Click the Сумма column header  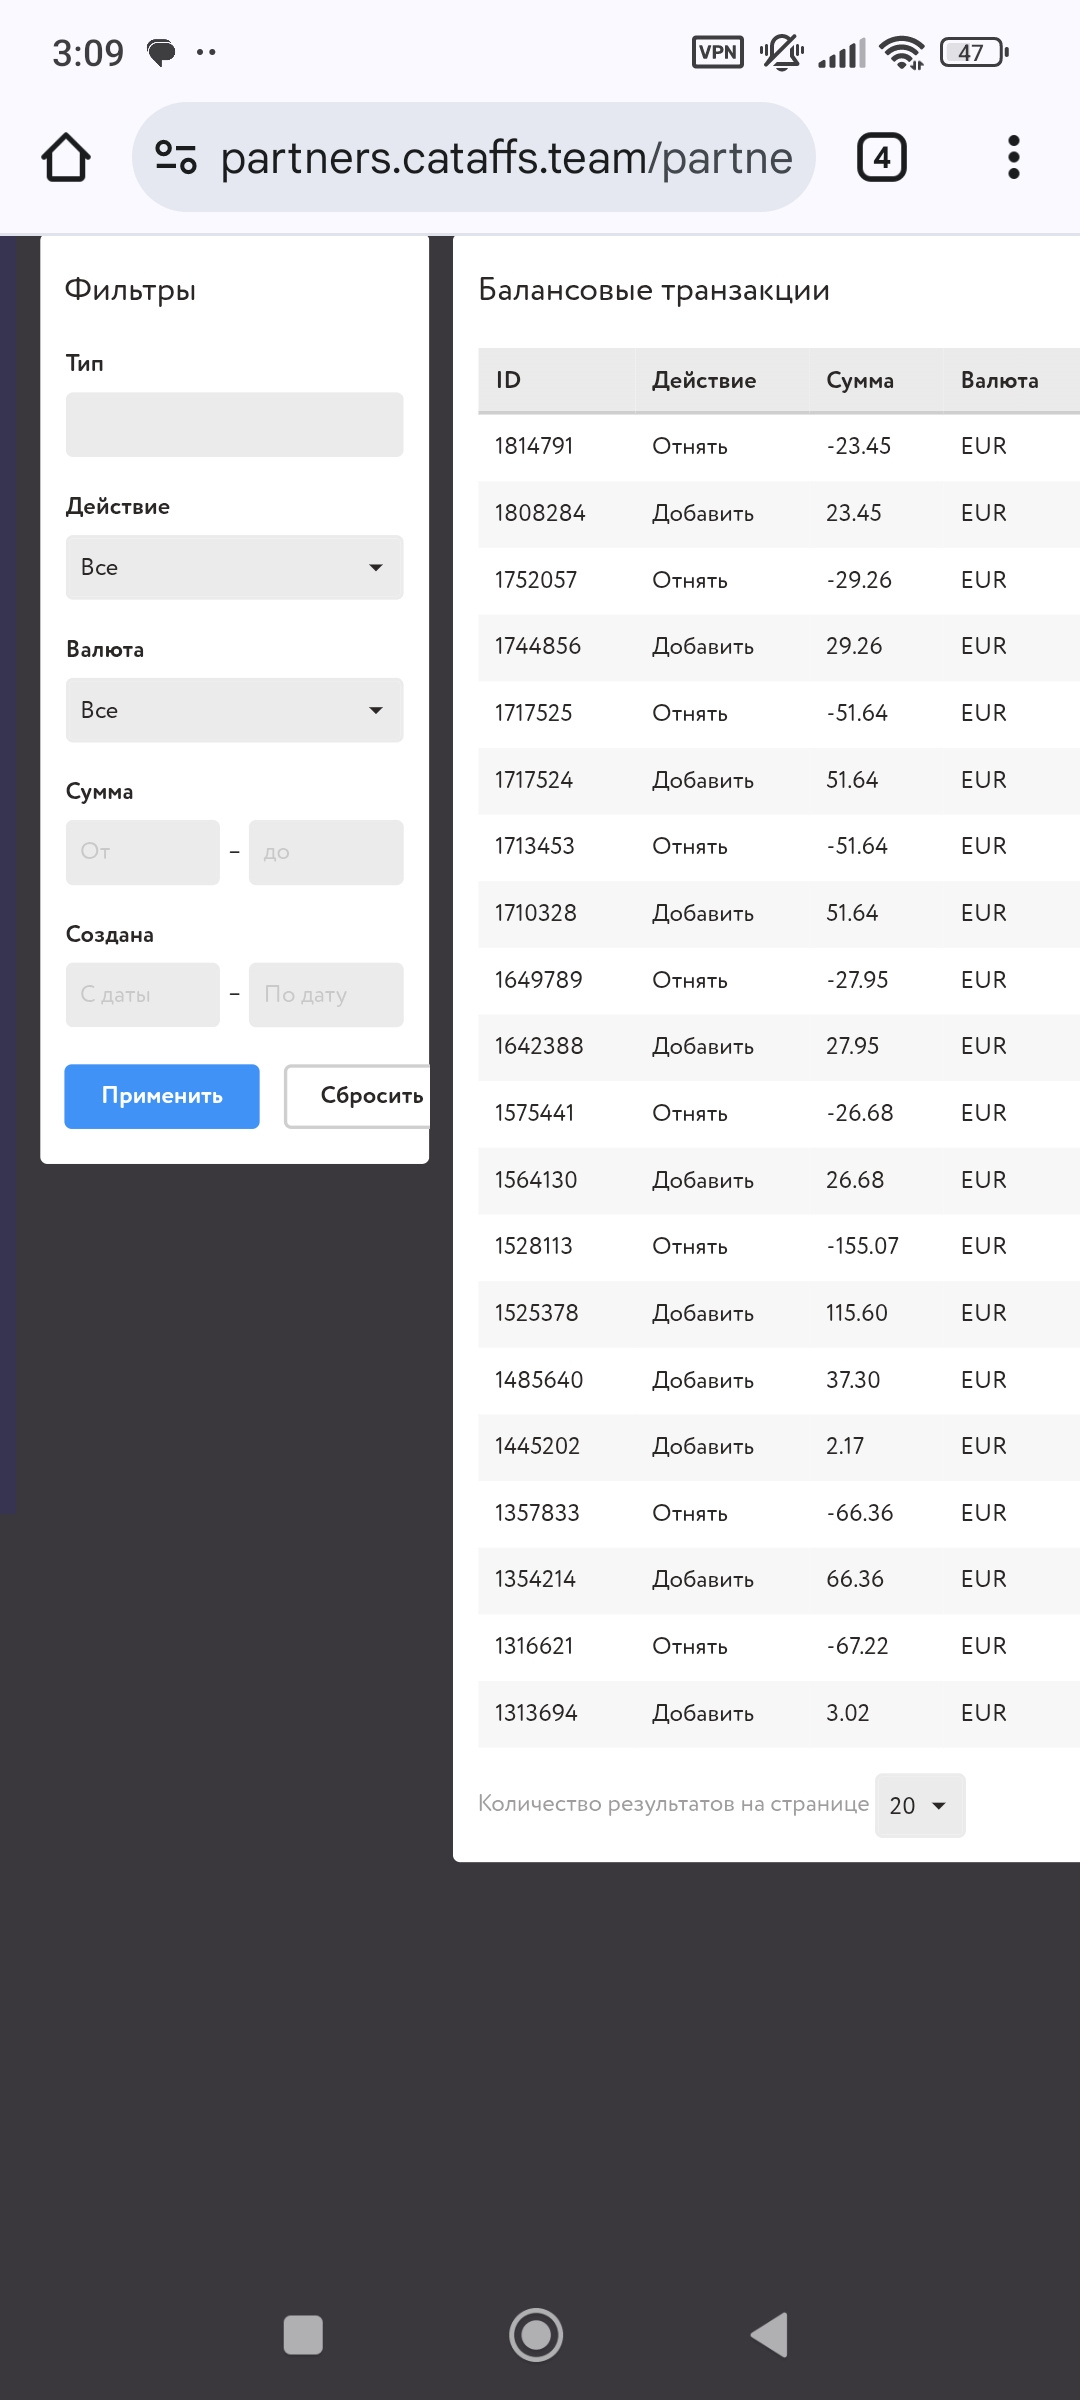pyautogui.click(x=859, y=380)
